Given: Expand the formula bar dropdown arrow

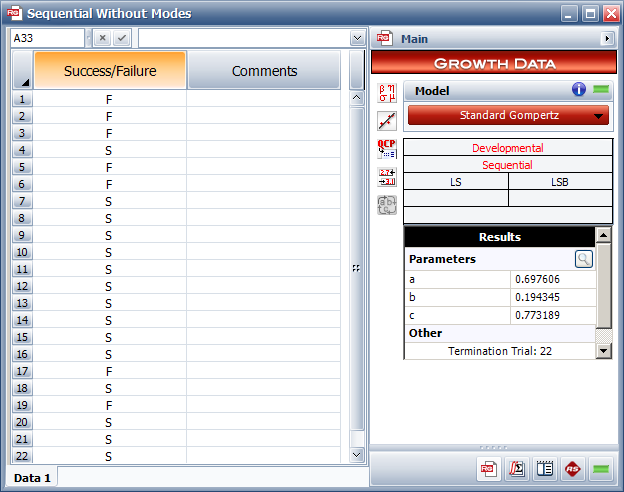Looking at the screenshot, I should [357, 38].
